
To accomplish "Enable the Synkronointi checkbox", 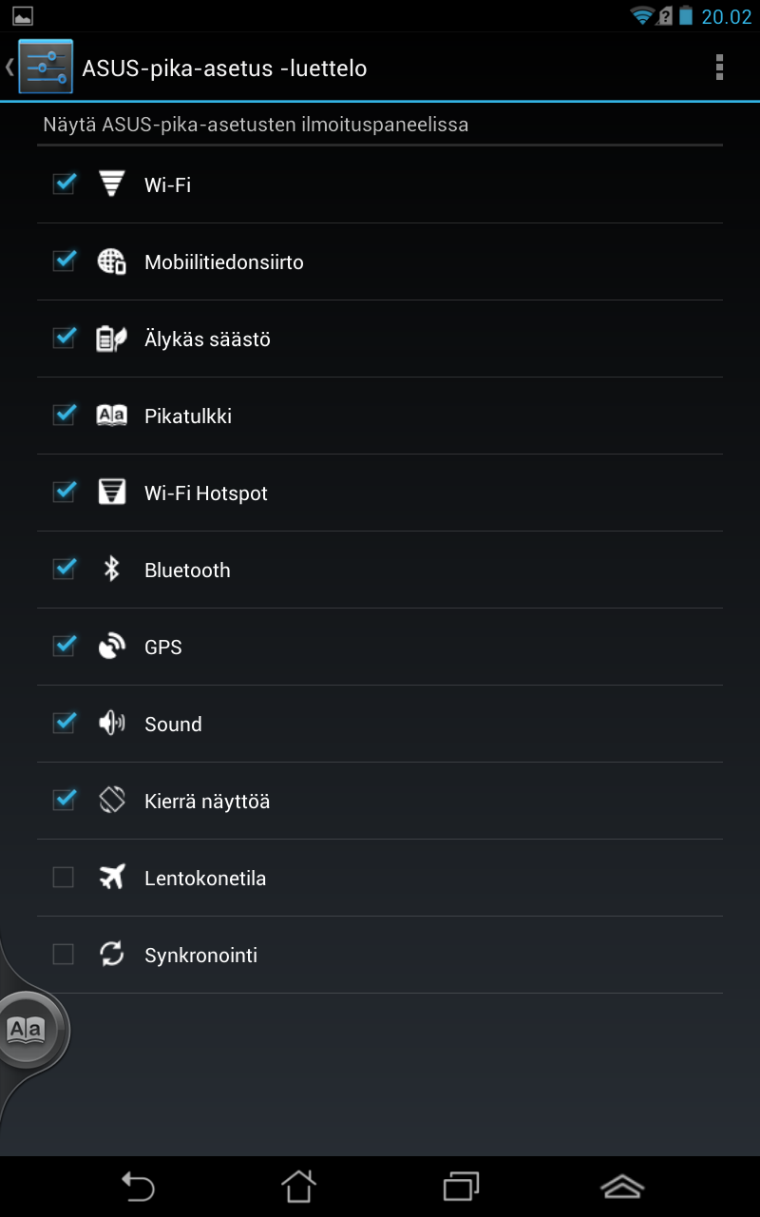I will [x=63, y=955].
